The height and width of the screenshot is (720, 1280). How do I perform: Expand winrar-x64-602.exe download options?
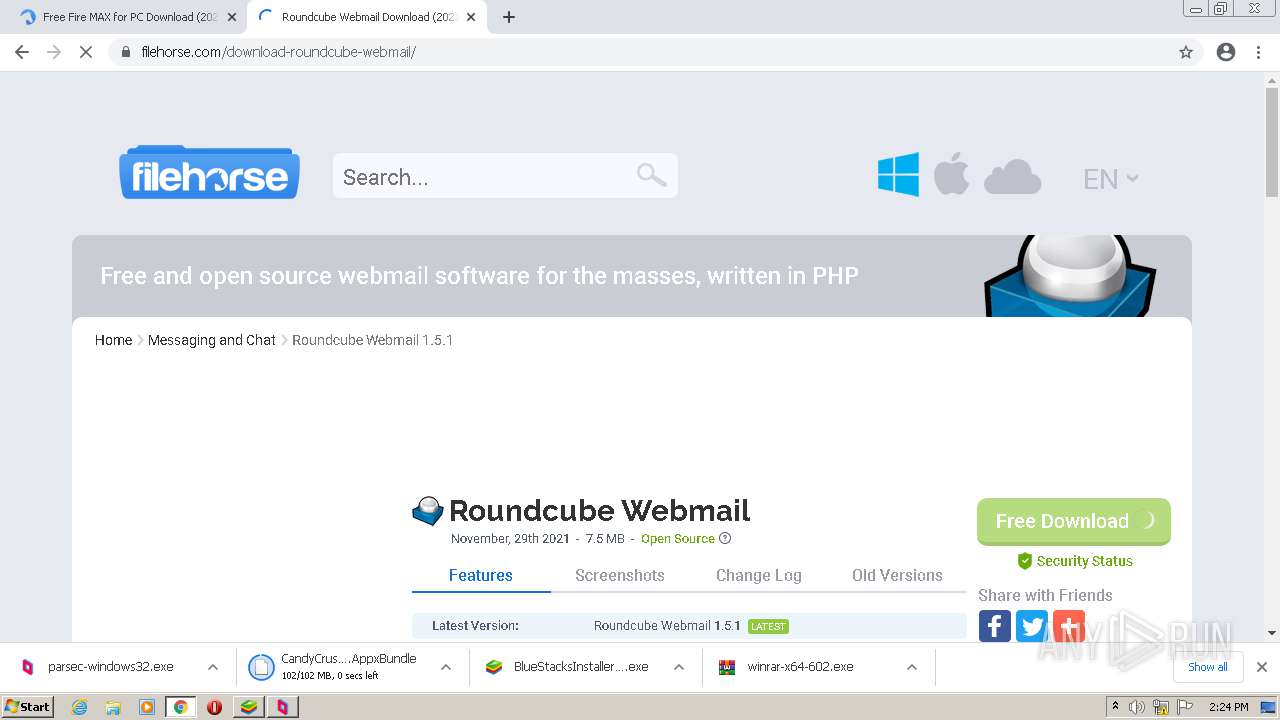point(911,667)
